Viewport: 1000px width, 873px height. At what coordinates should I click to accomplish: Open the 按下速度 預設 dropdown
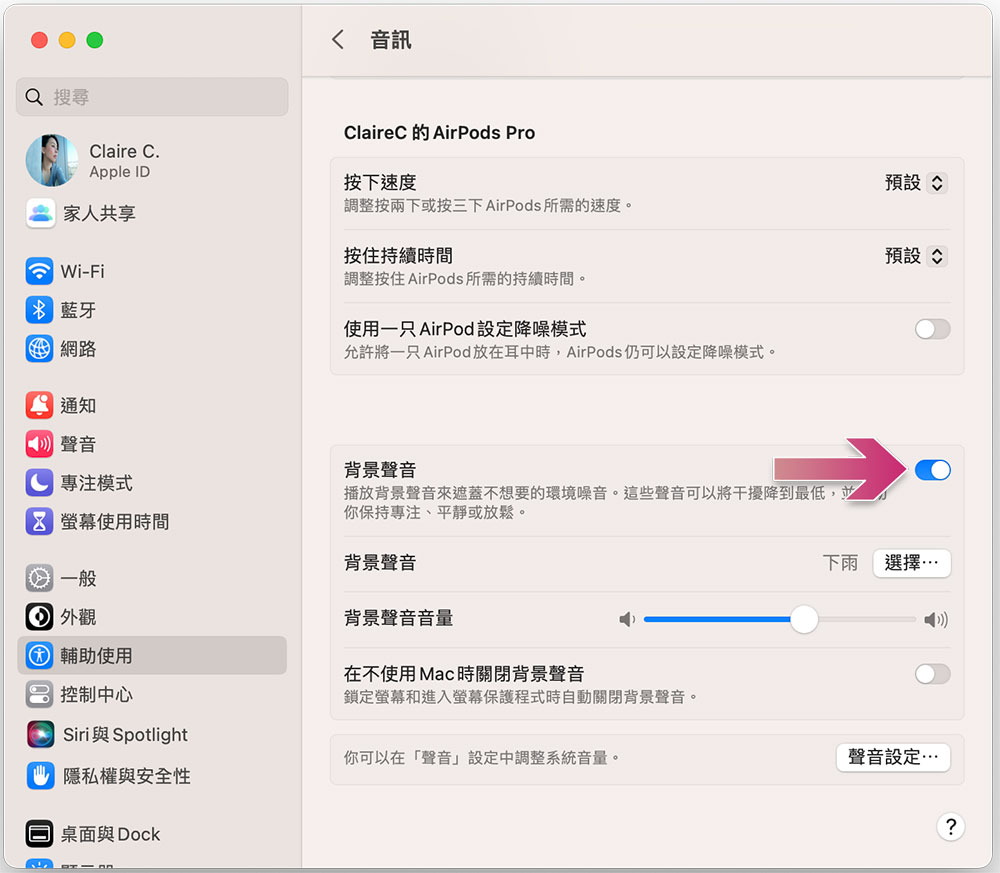click(x=916, y=183)
